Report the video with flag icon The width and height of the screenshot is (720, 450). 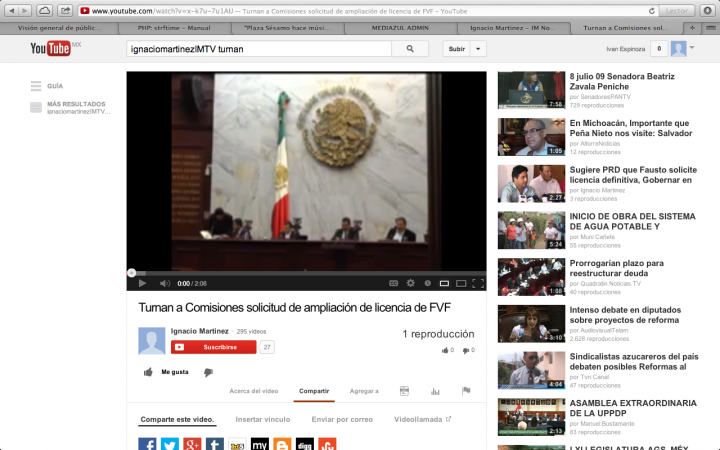pos(466,391)
